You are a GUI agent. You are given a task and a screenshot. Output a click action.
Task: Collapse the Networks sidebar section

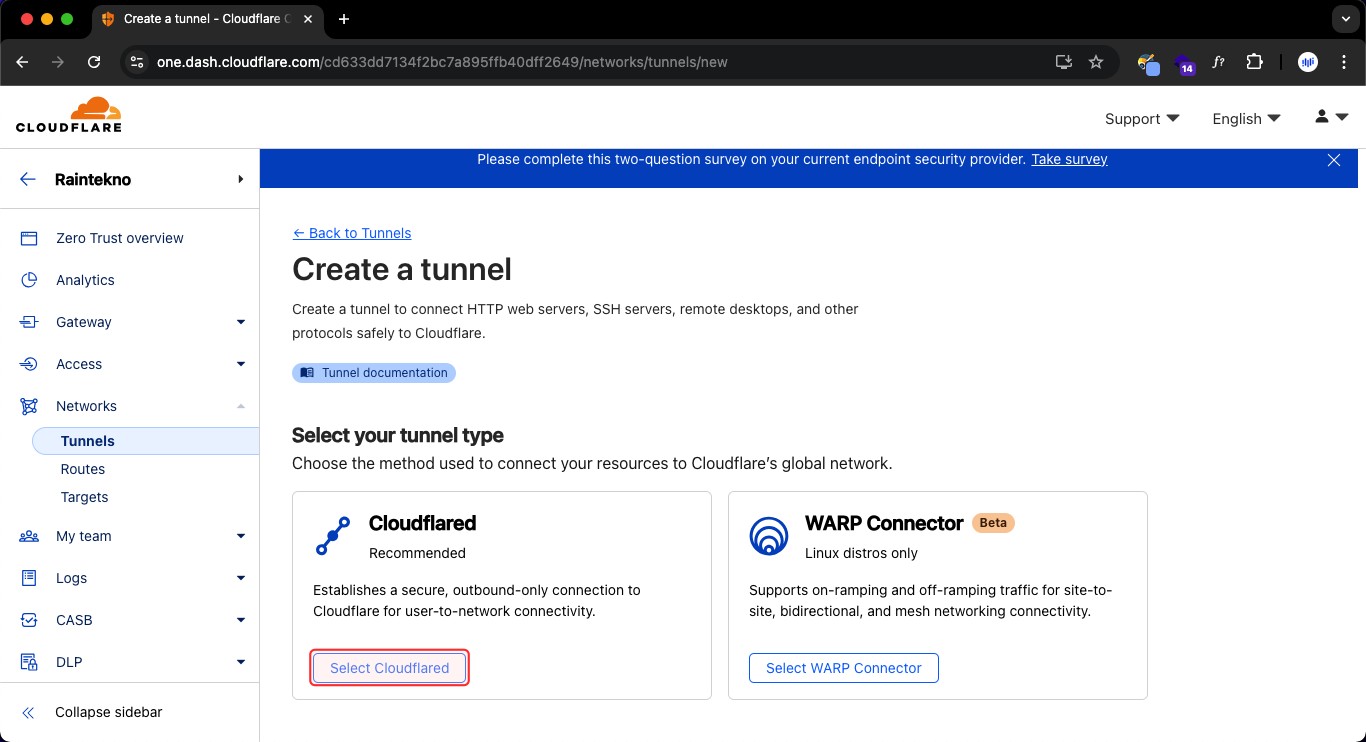tap(240, 406)
